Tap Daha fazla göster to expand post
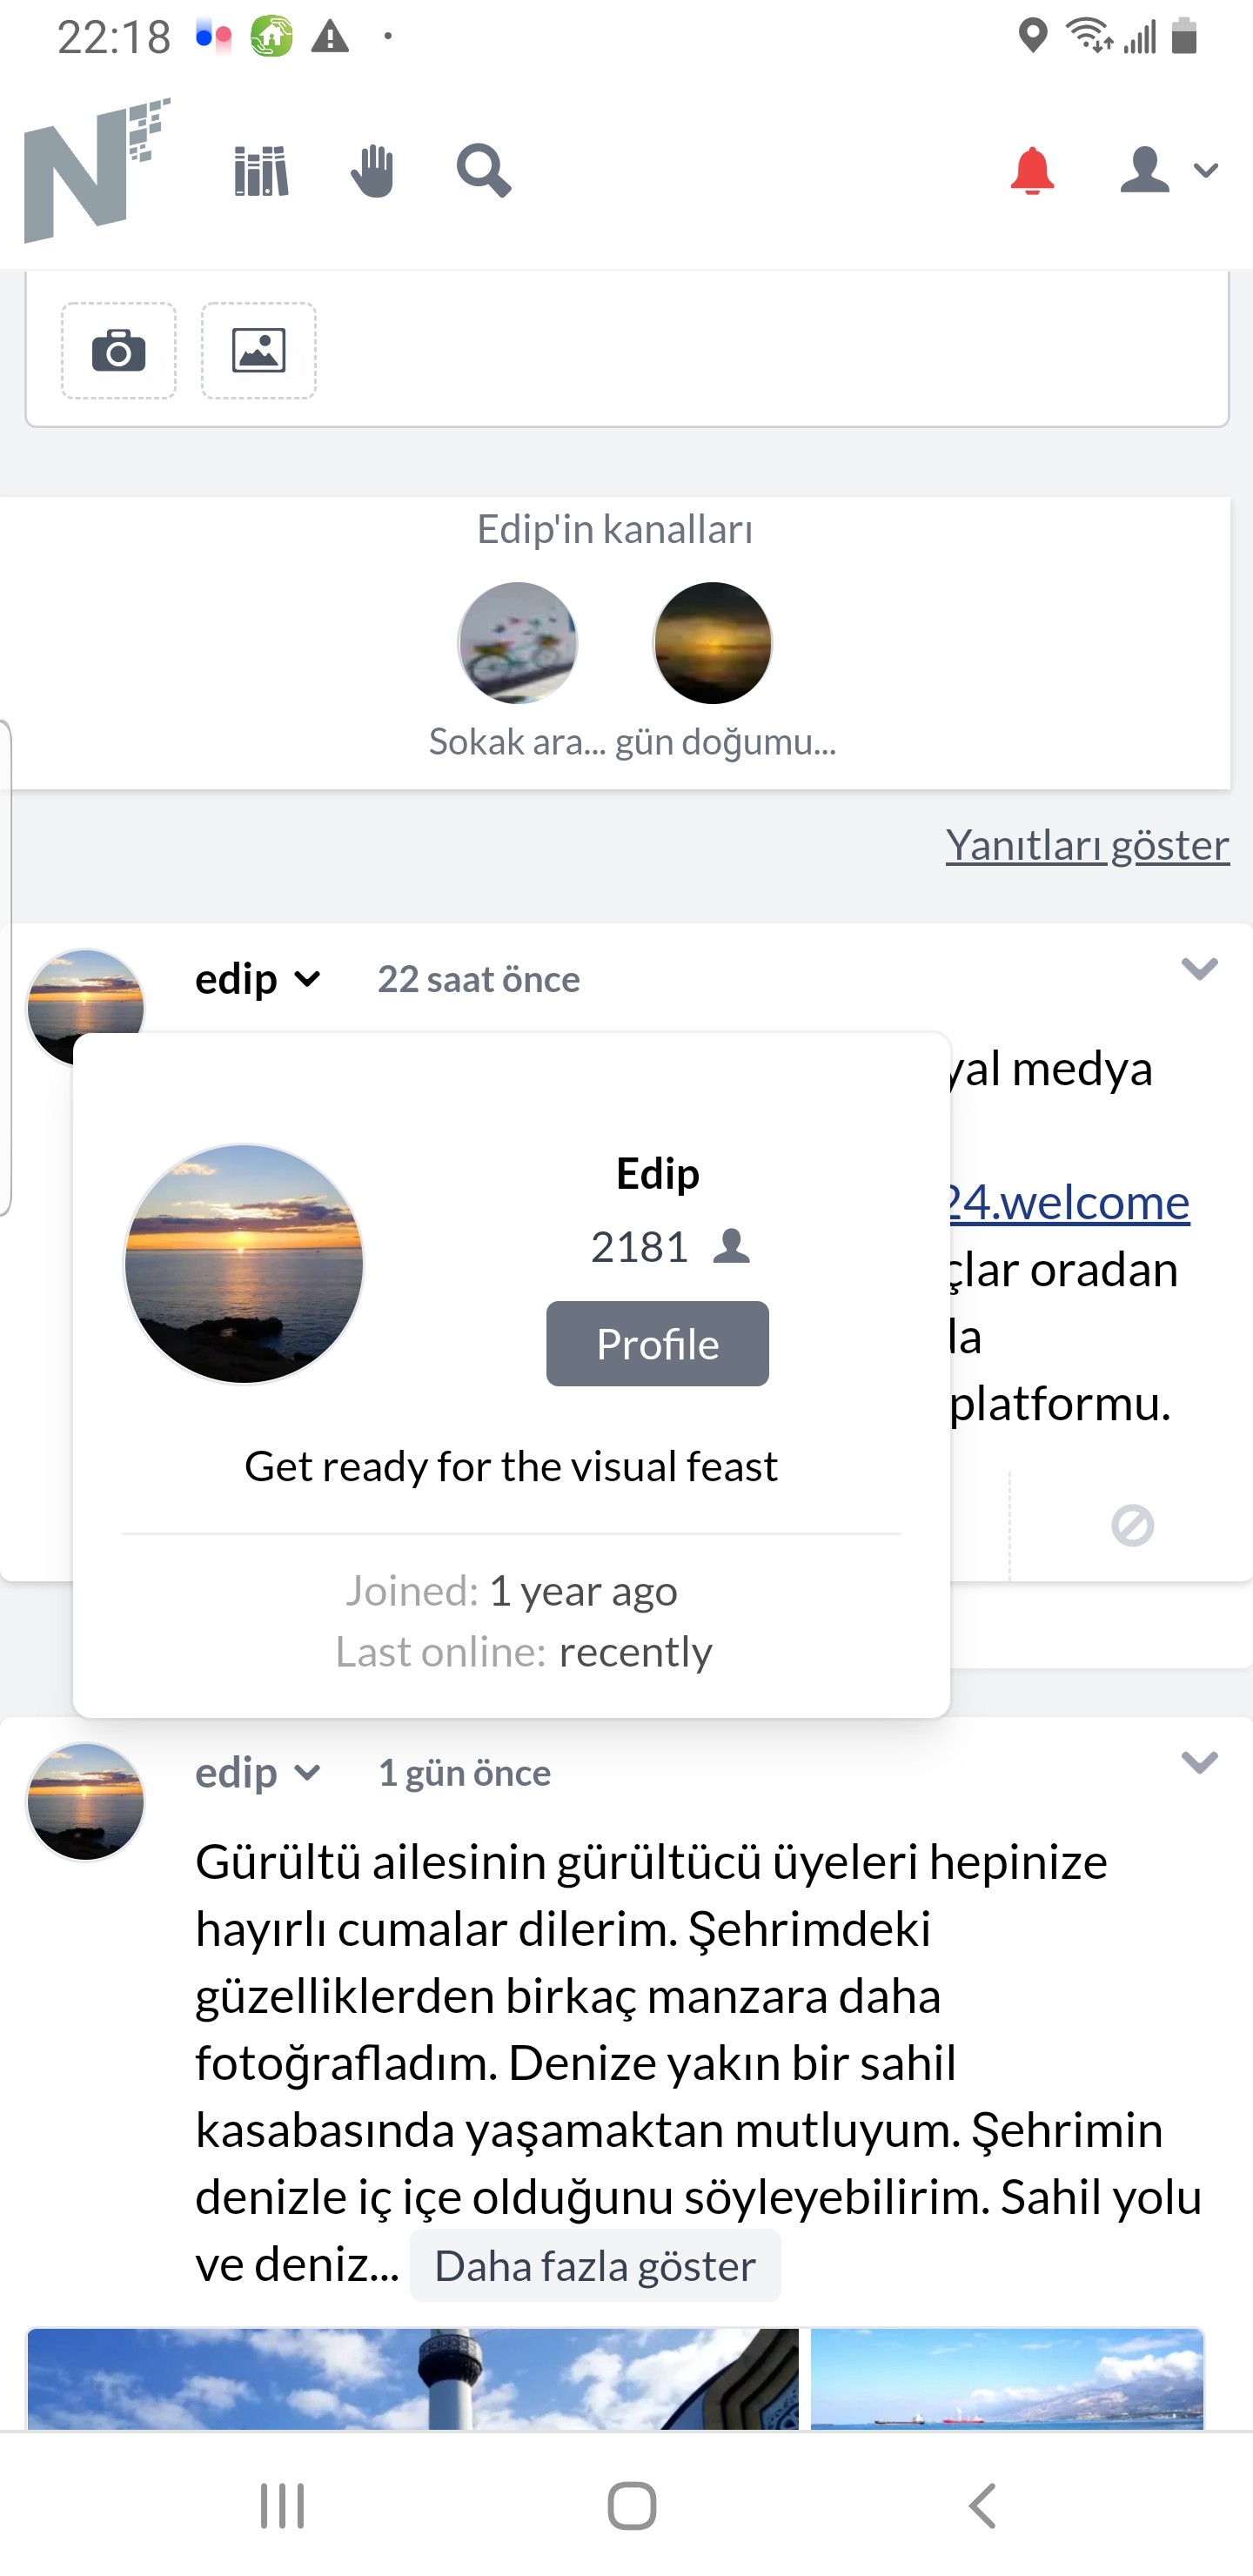Viewport: 1253px width, 2576px height. coord(595,2265)
